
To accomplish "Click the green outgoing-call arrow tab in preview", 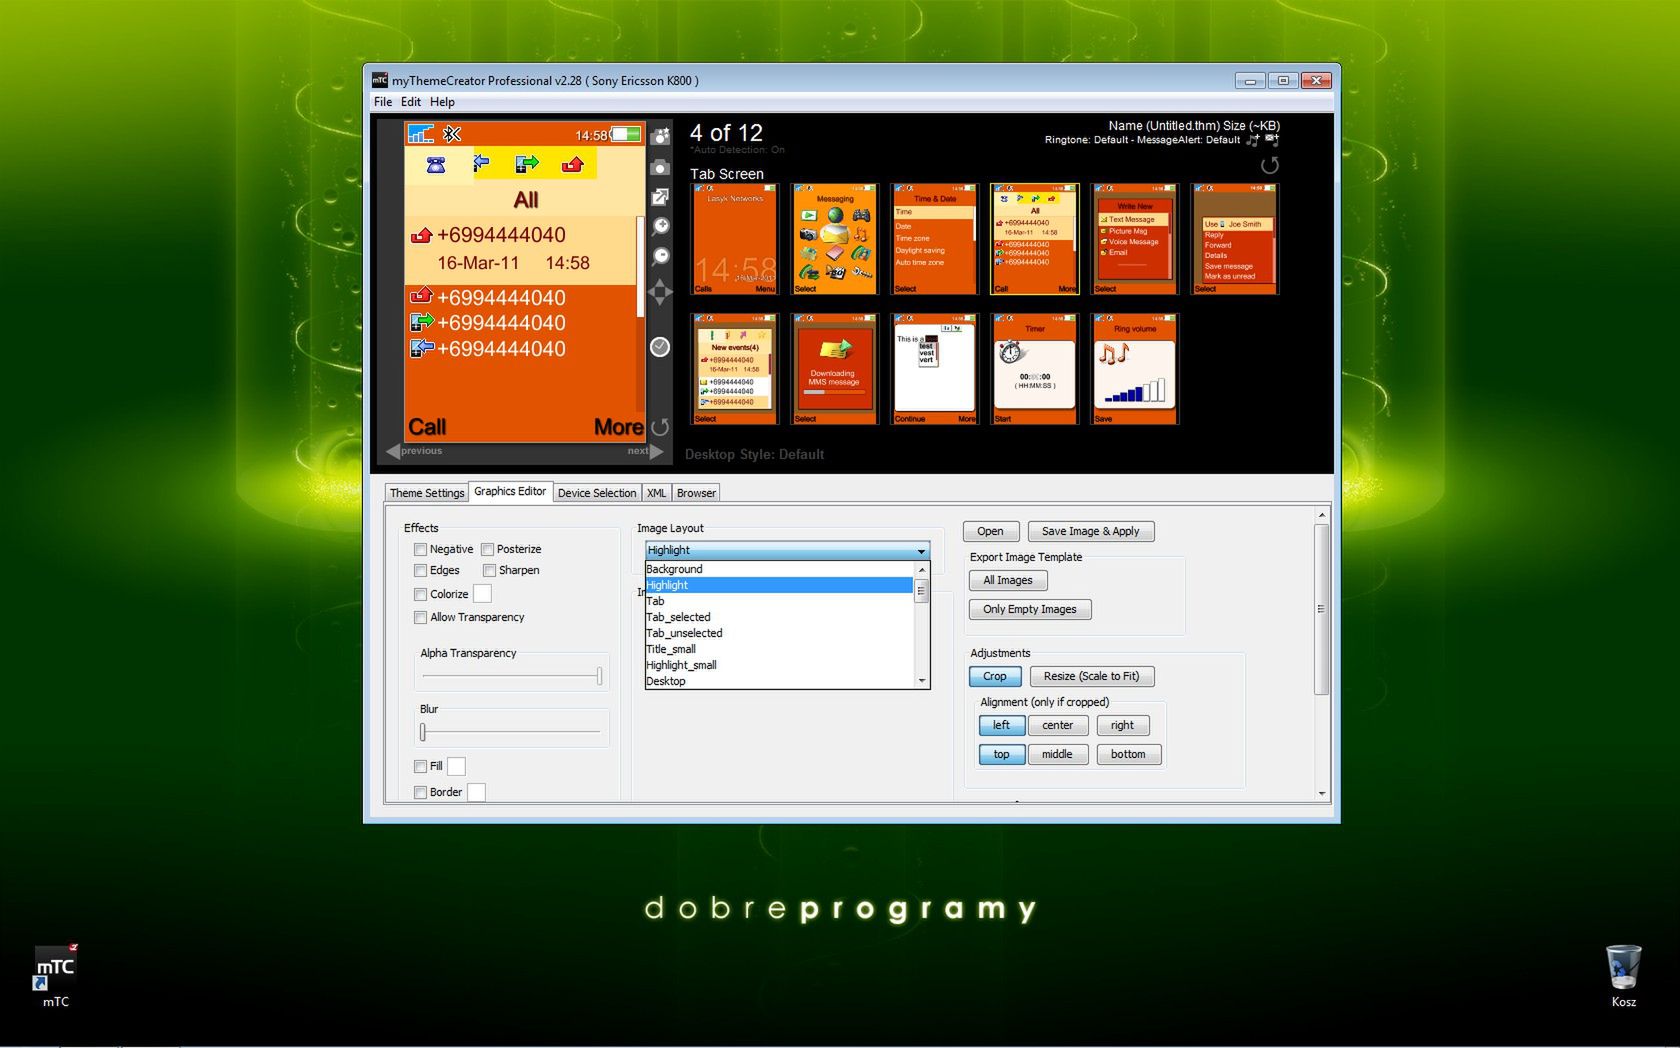I will 527,163.
